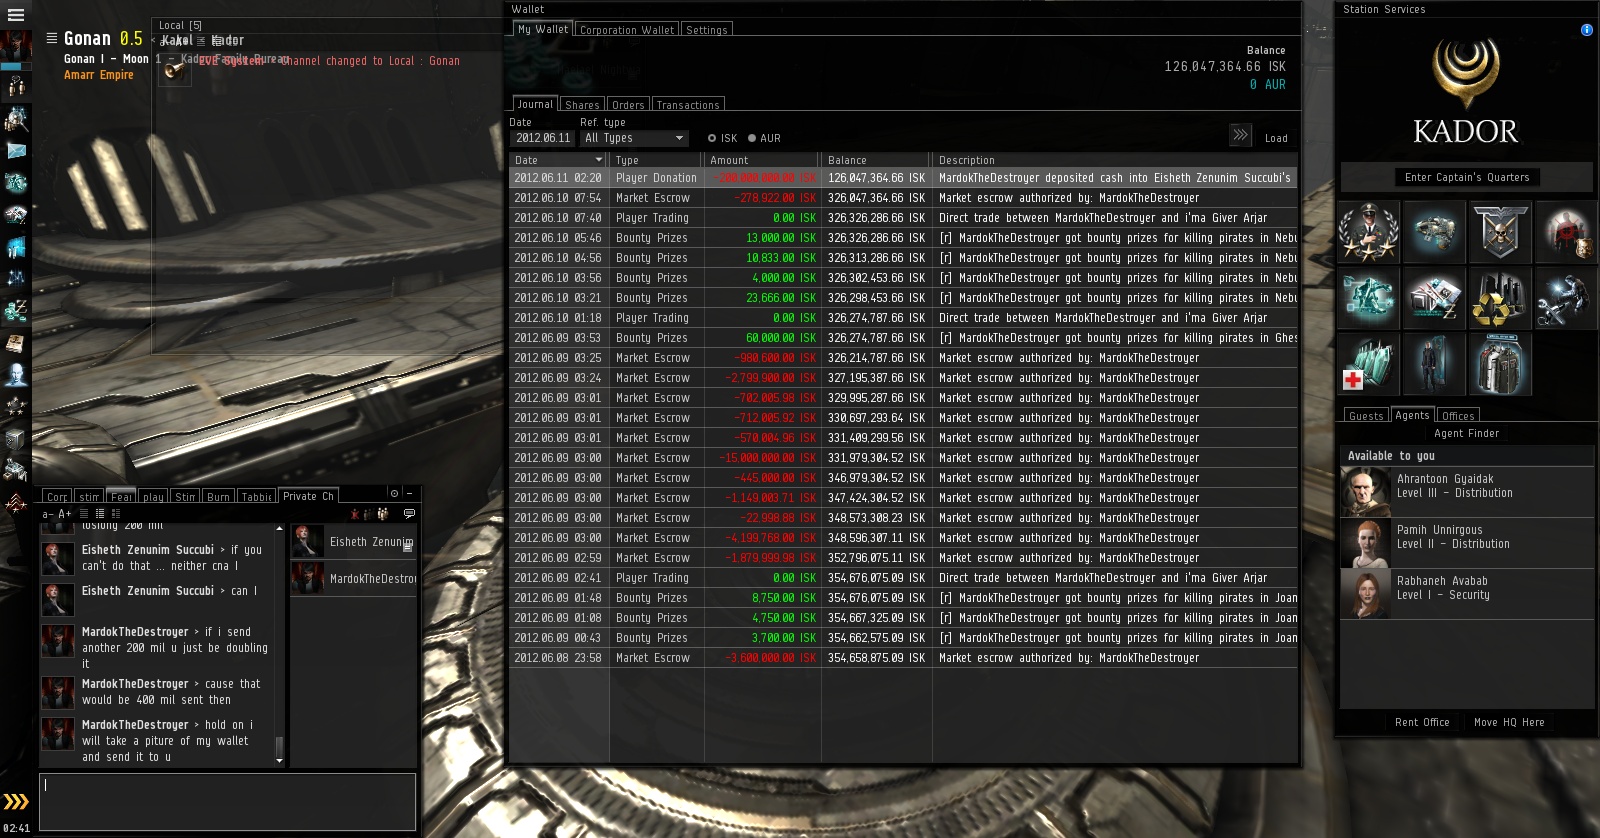This screenshot has width=1600, height=838.
Task: Switch to the Burn chat channel tab
Action: point(219,497)
